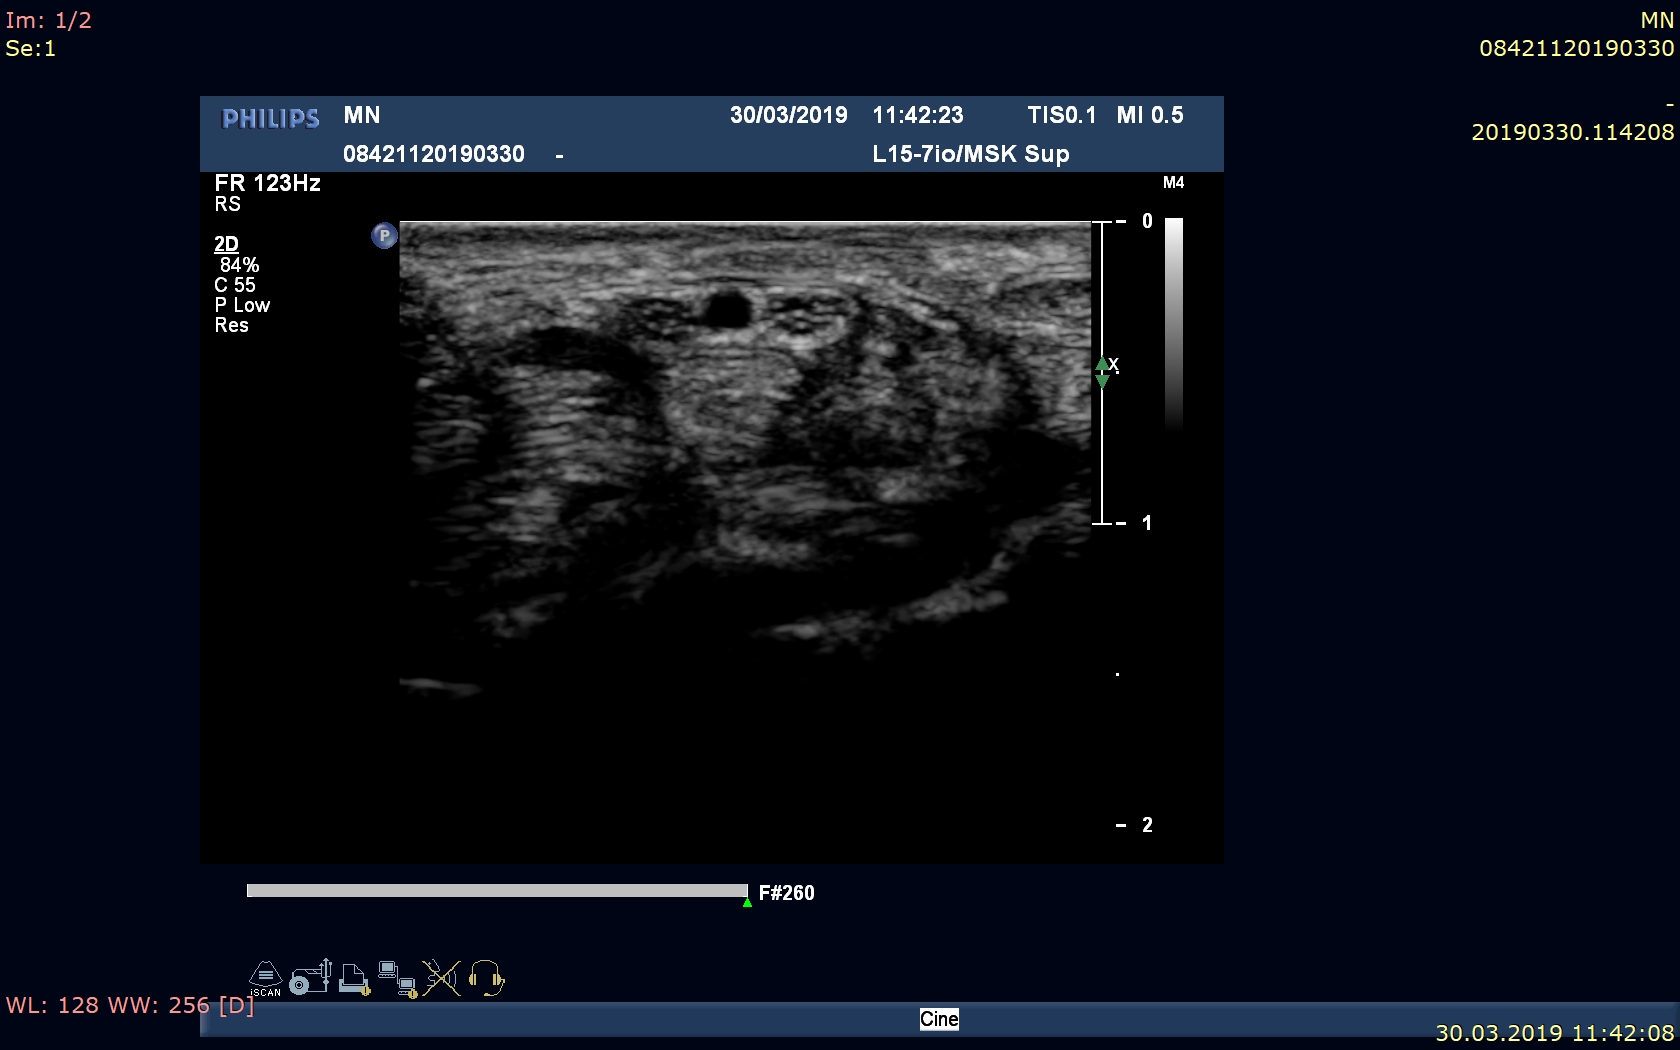Click the disc and USB media icon

click(310, 978)
